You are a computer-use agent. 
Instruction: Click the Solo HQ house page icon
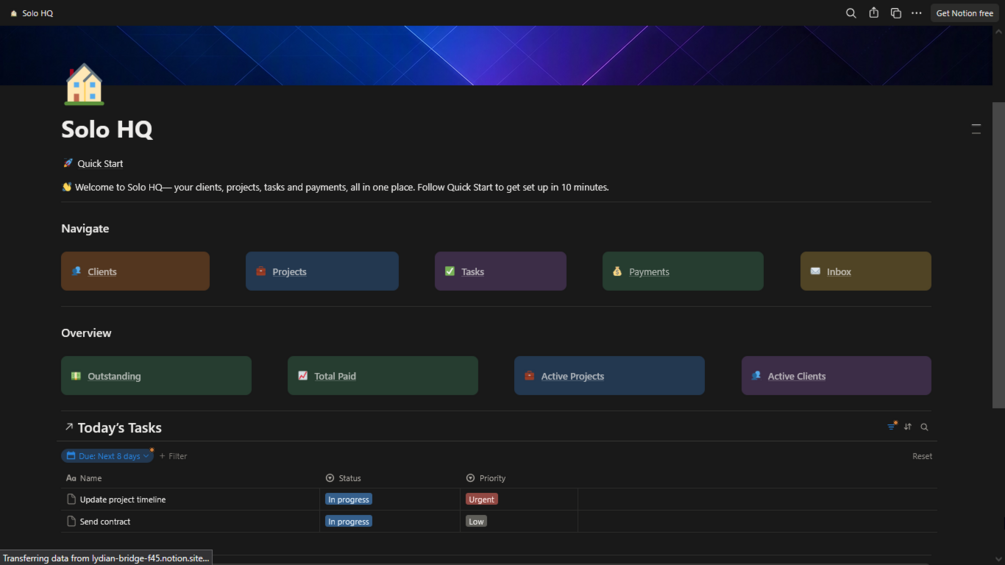[84, 85]
